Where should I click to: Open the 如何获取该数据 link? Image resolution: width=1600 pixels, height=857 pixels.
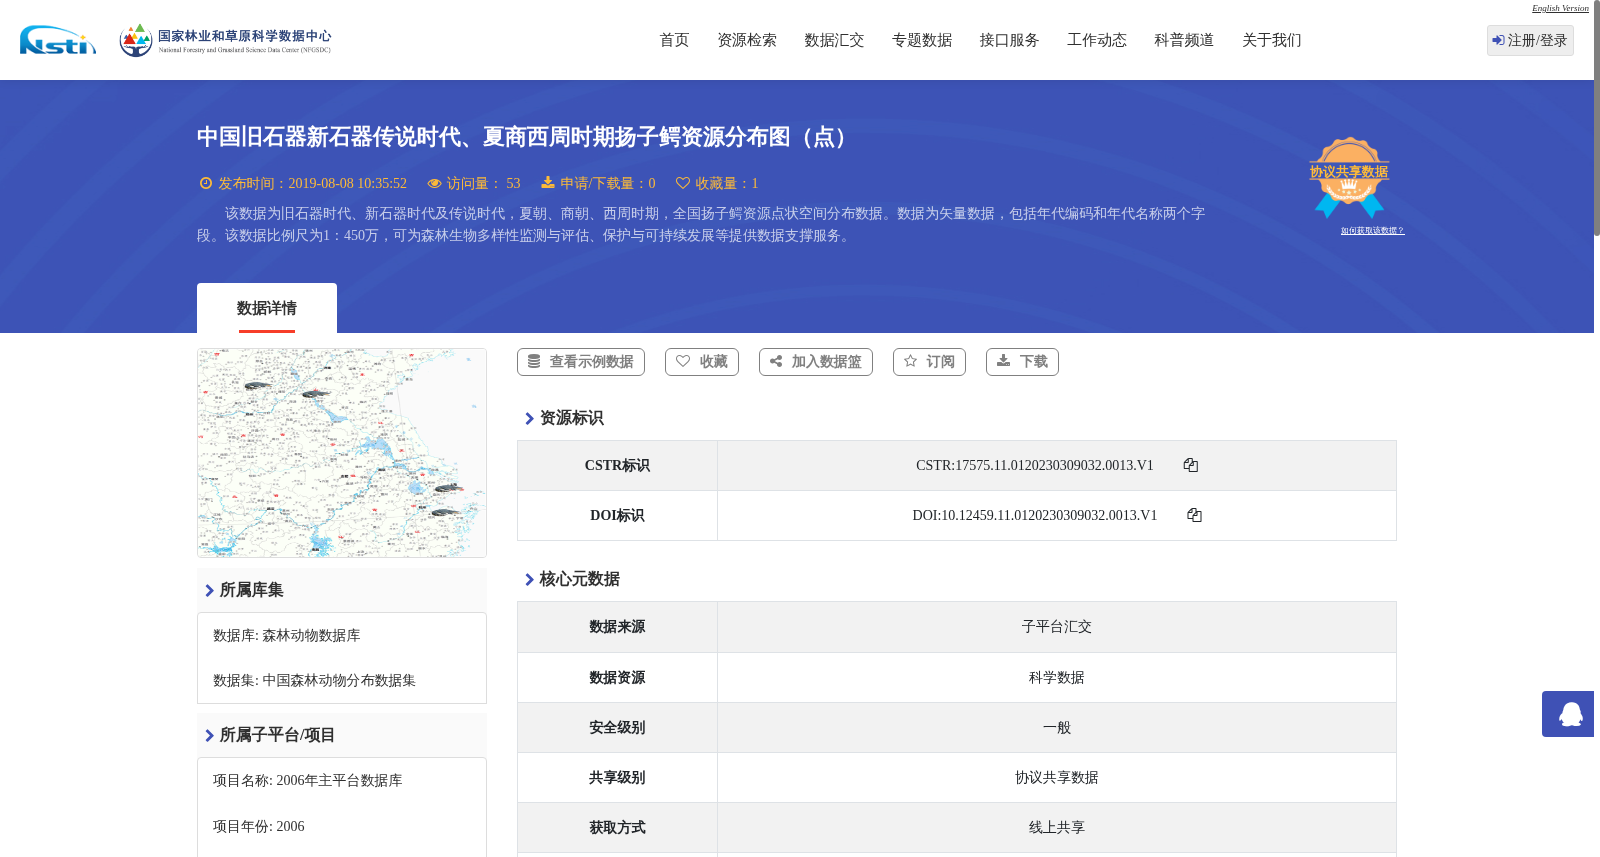(x=1372, y=231)
